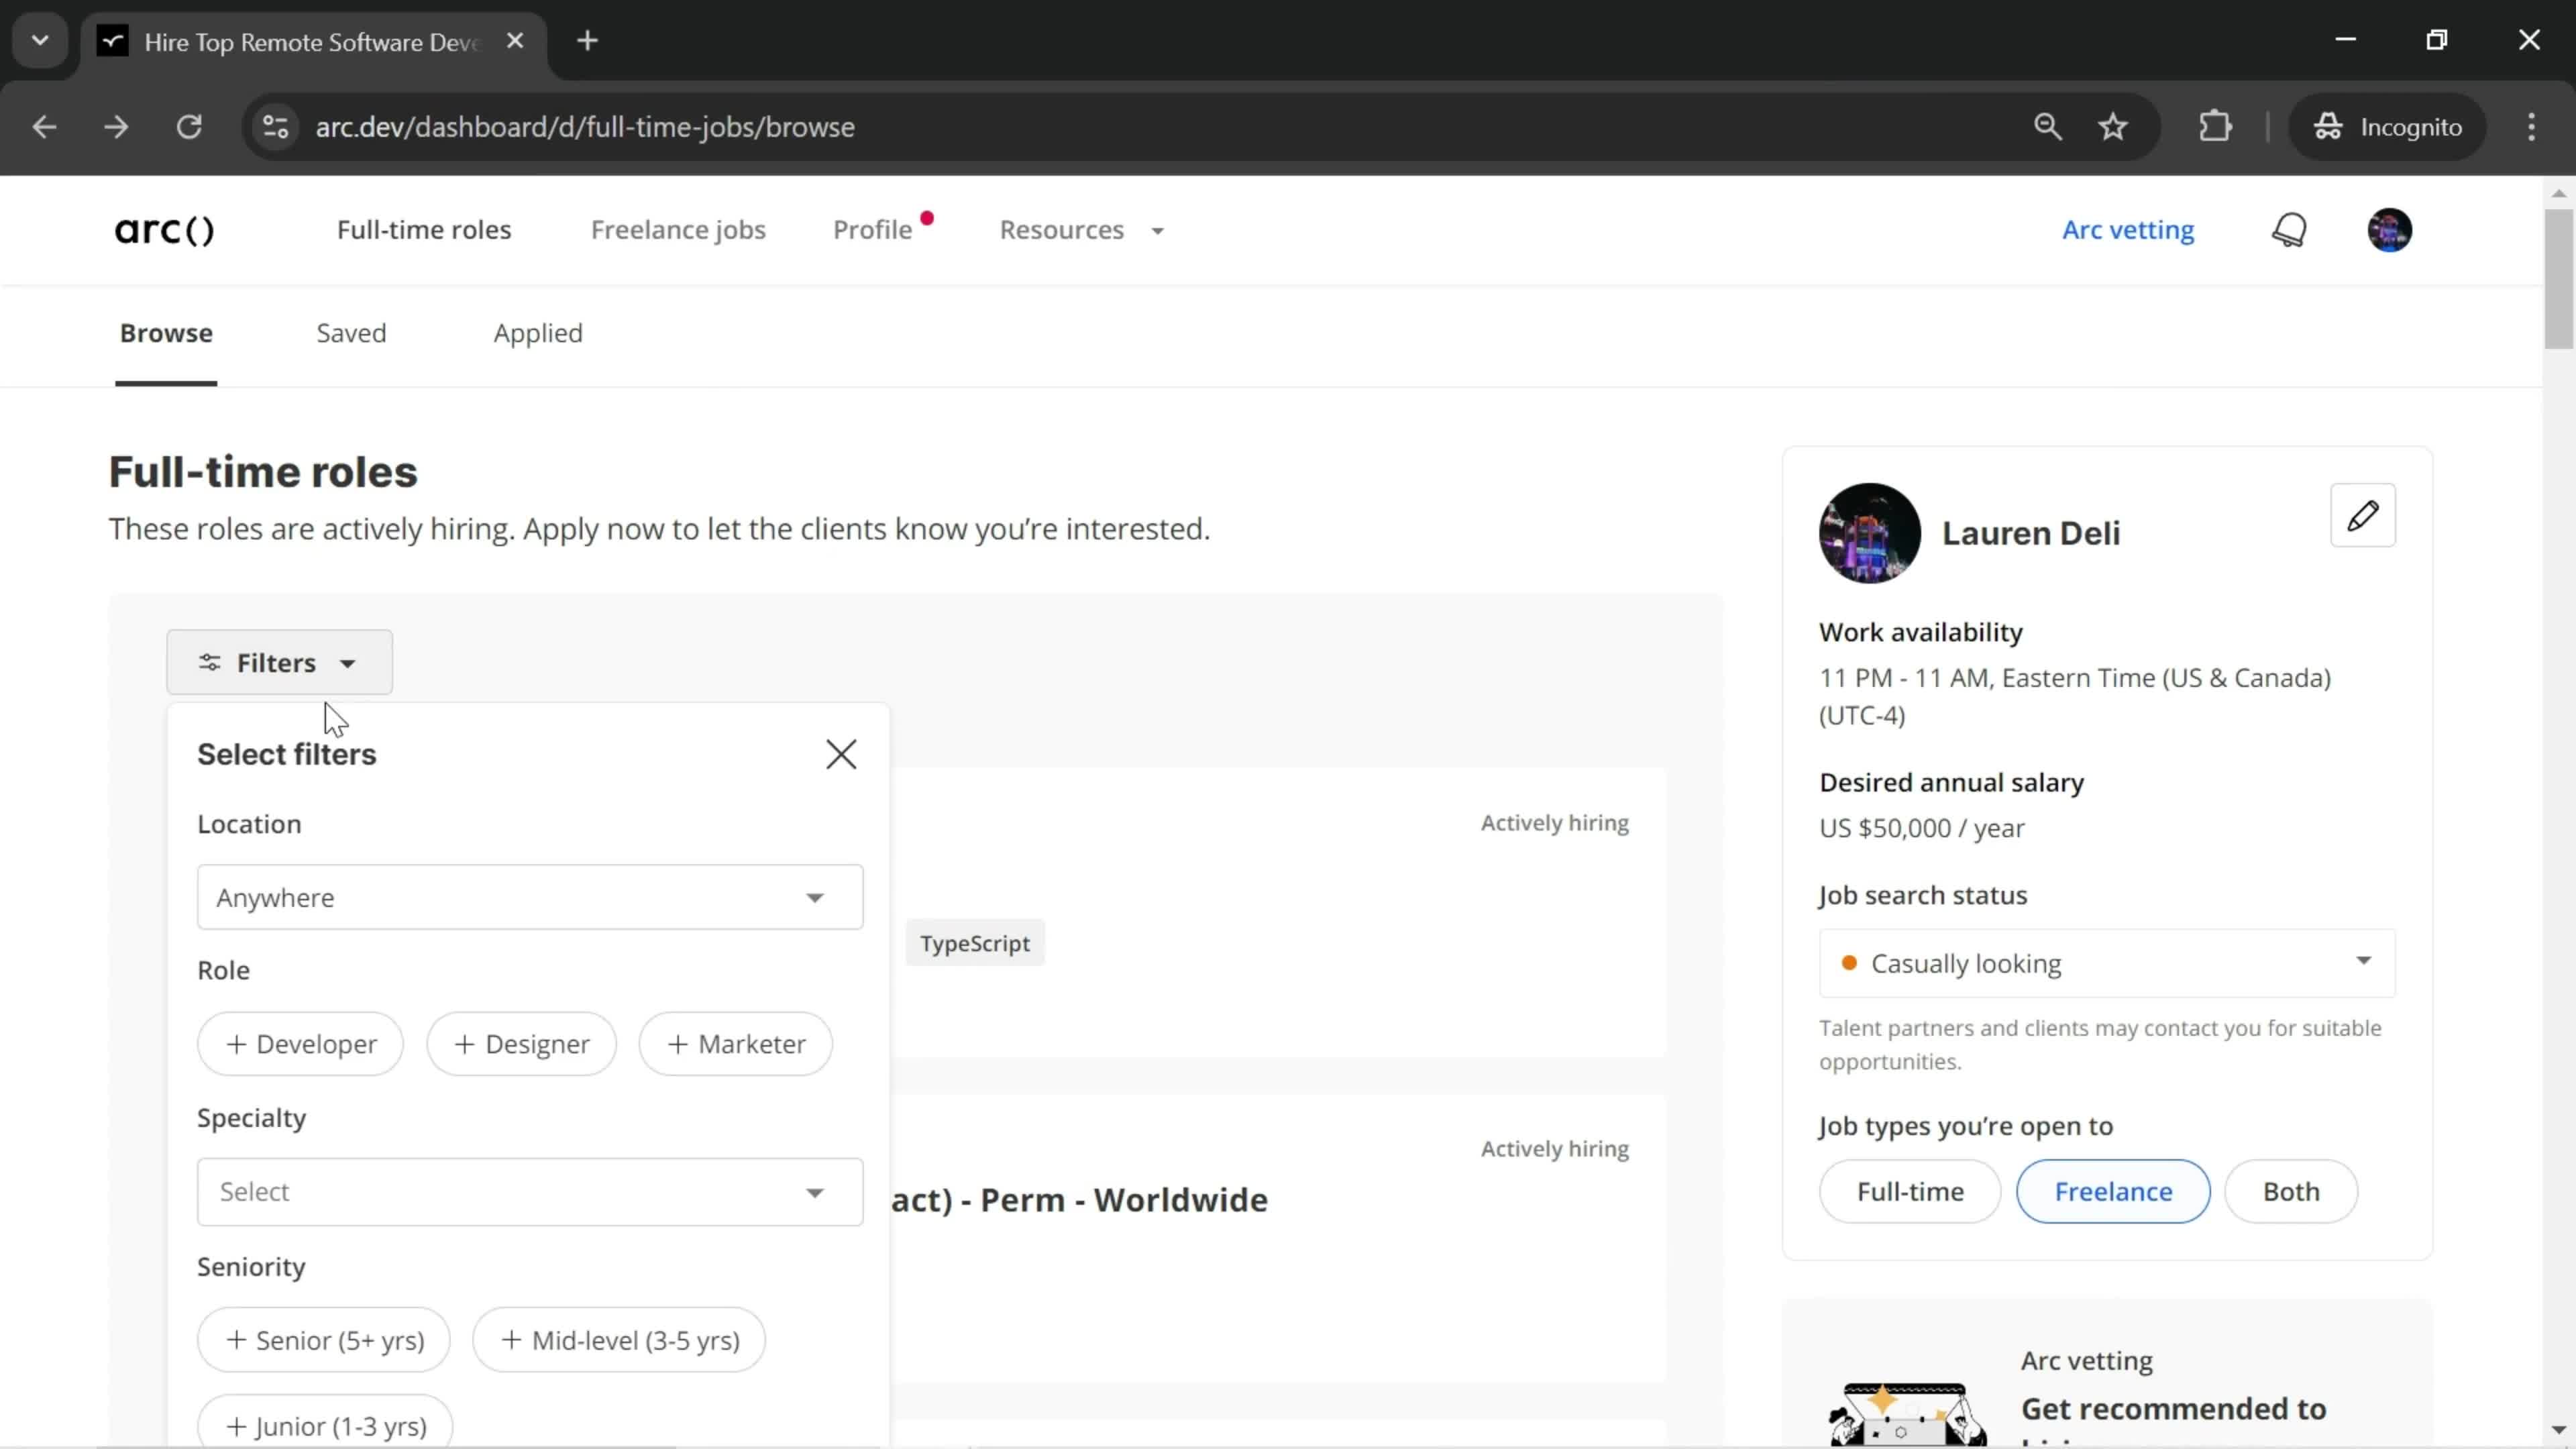Switch to the Saved tab
This screenshot has height=1449, width=2576.
[351, 333]
